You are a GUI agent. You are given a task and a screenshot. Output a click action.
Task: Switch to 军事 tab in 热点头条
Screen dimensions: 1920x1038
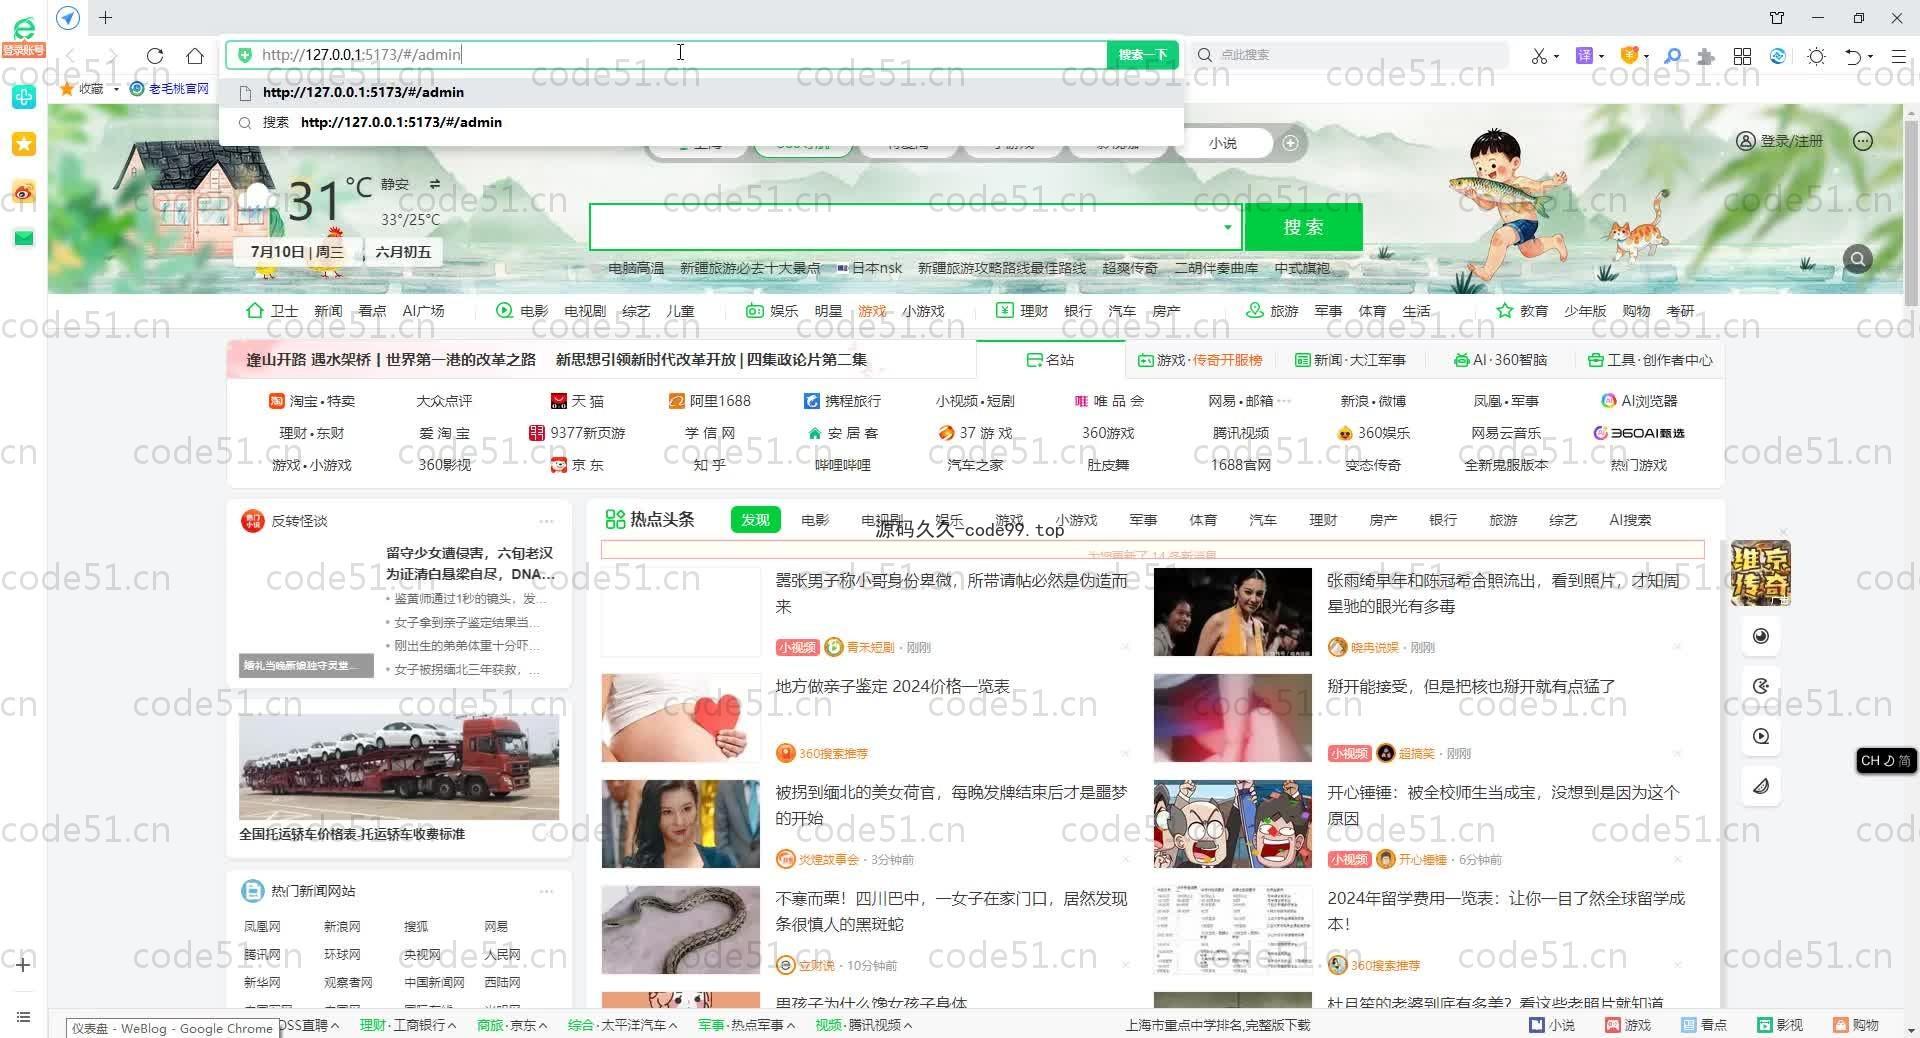coord(1143,520)
